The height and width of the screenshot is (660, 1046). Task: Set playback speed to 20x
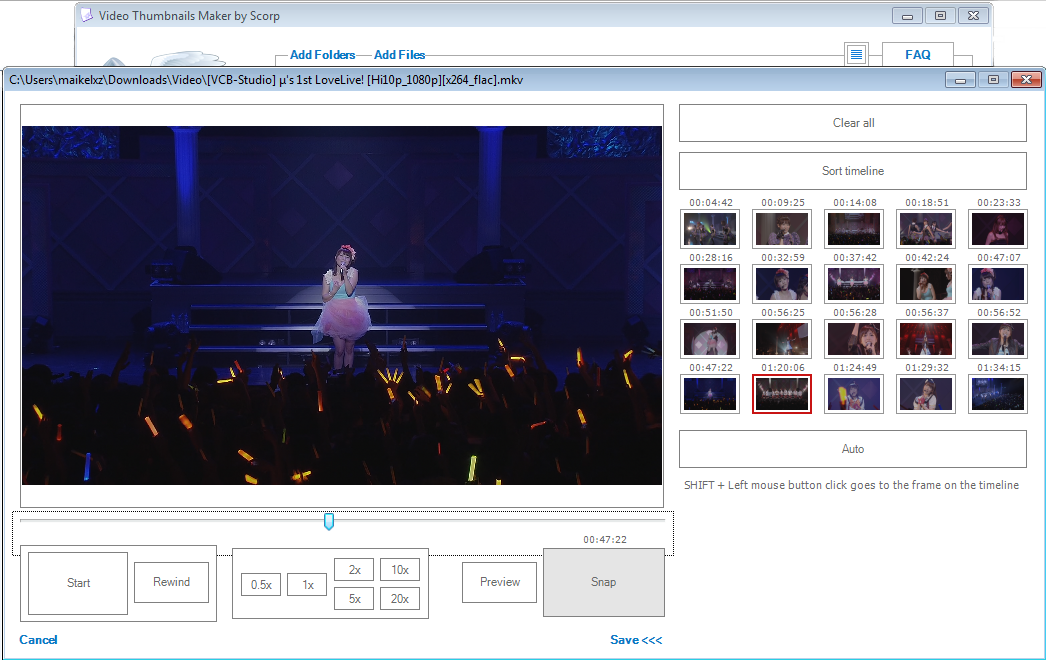coord(400,599)
